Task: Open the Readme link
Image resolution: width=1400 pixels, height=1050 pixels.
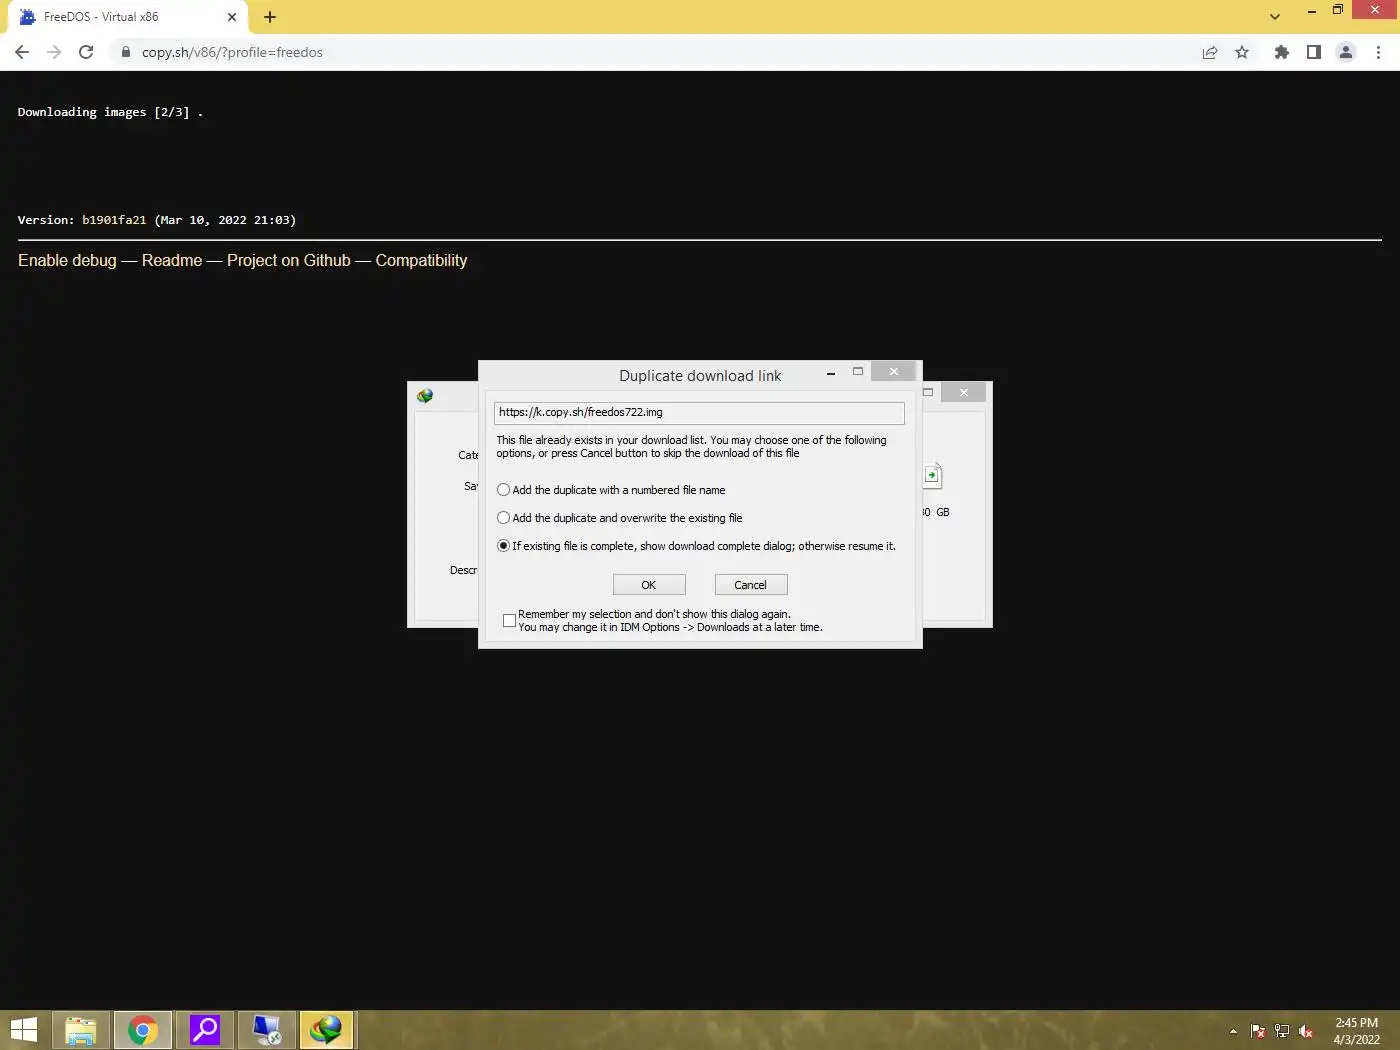Action: click(172, 260)
